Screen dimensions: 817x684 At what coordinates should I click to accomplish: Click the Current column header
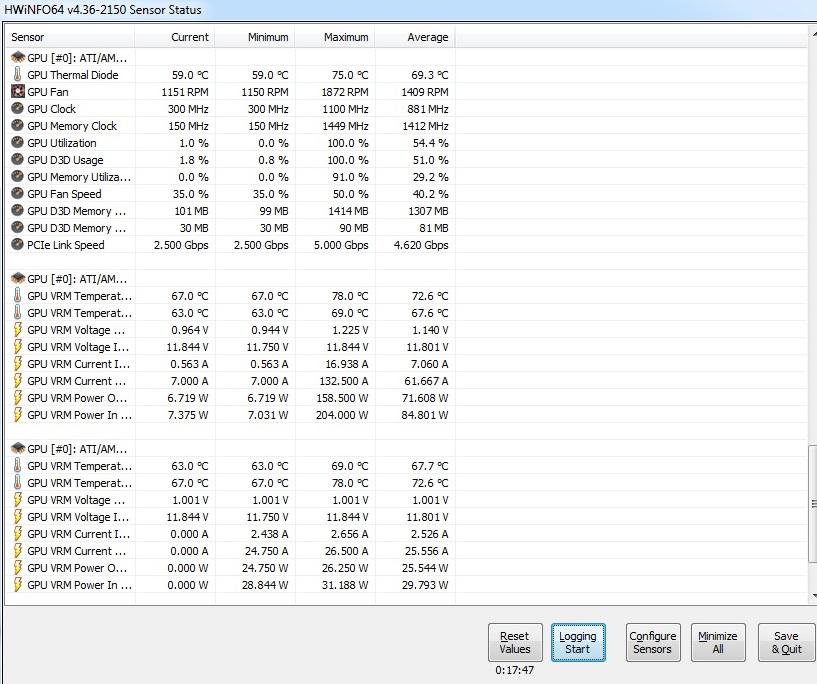point(175,37)
